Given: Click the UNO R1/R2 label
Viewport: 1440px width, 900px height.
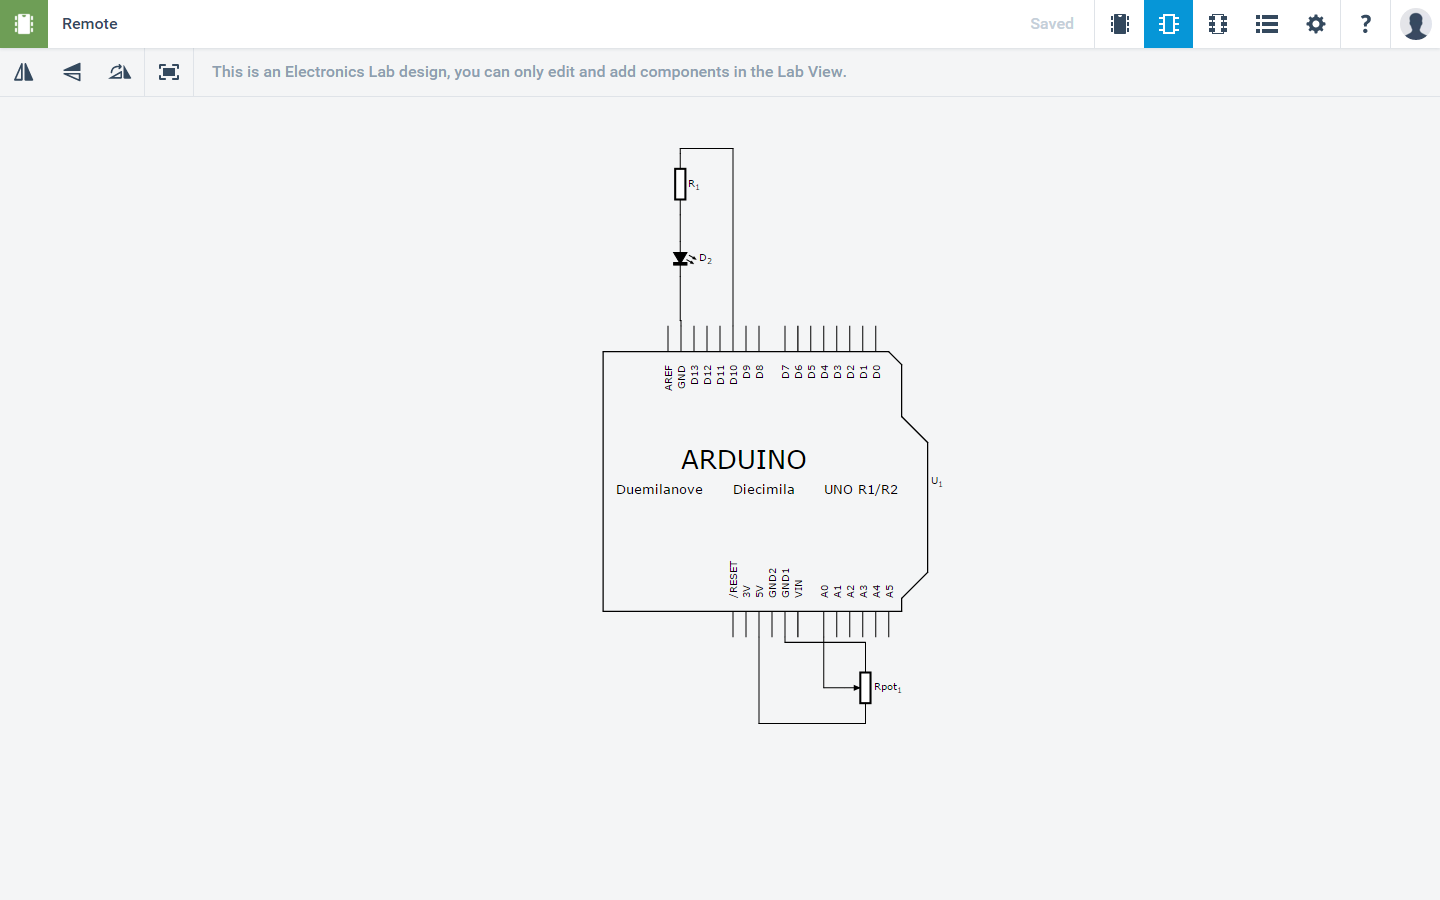Looking at the screenshot, I should 861,489.
